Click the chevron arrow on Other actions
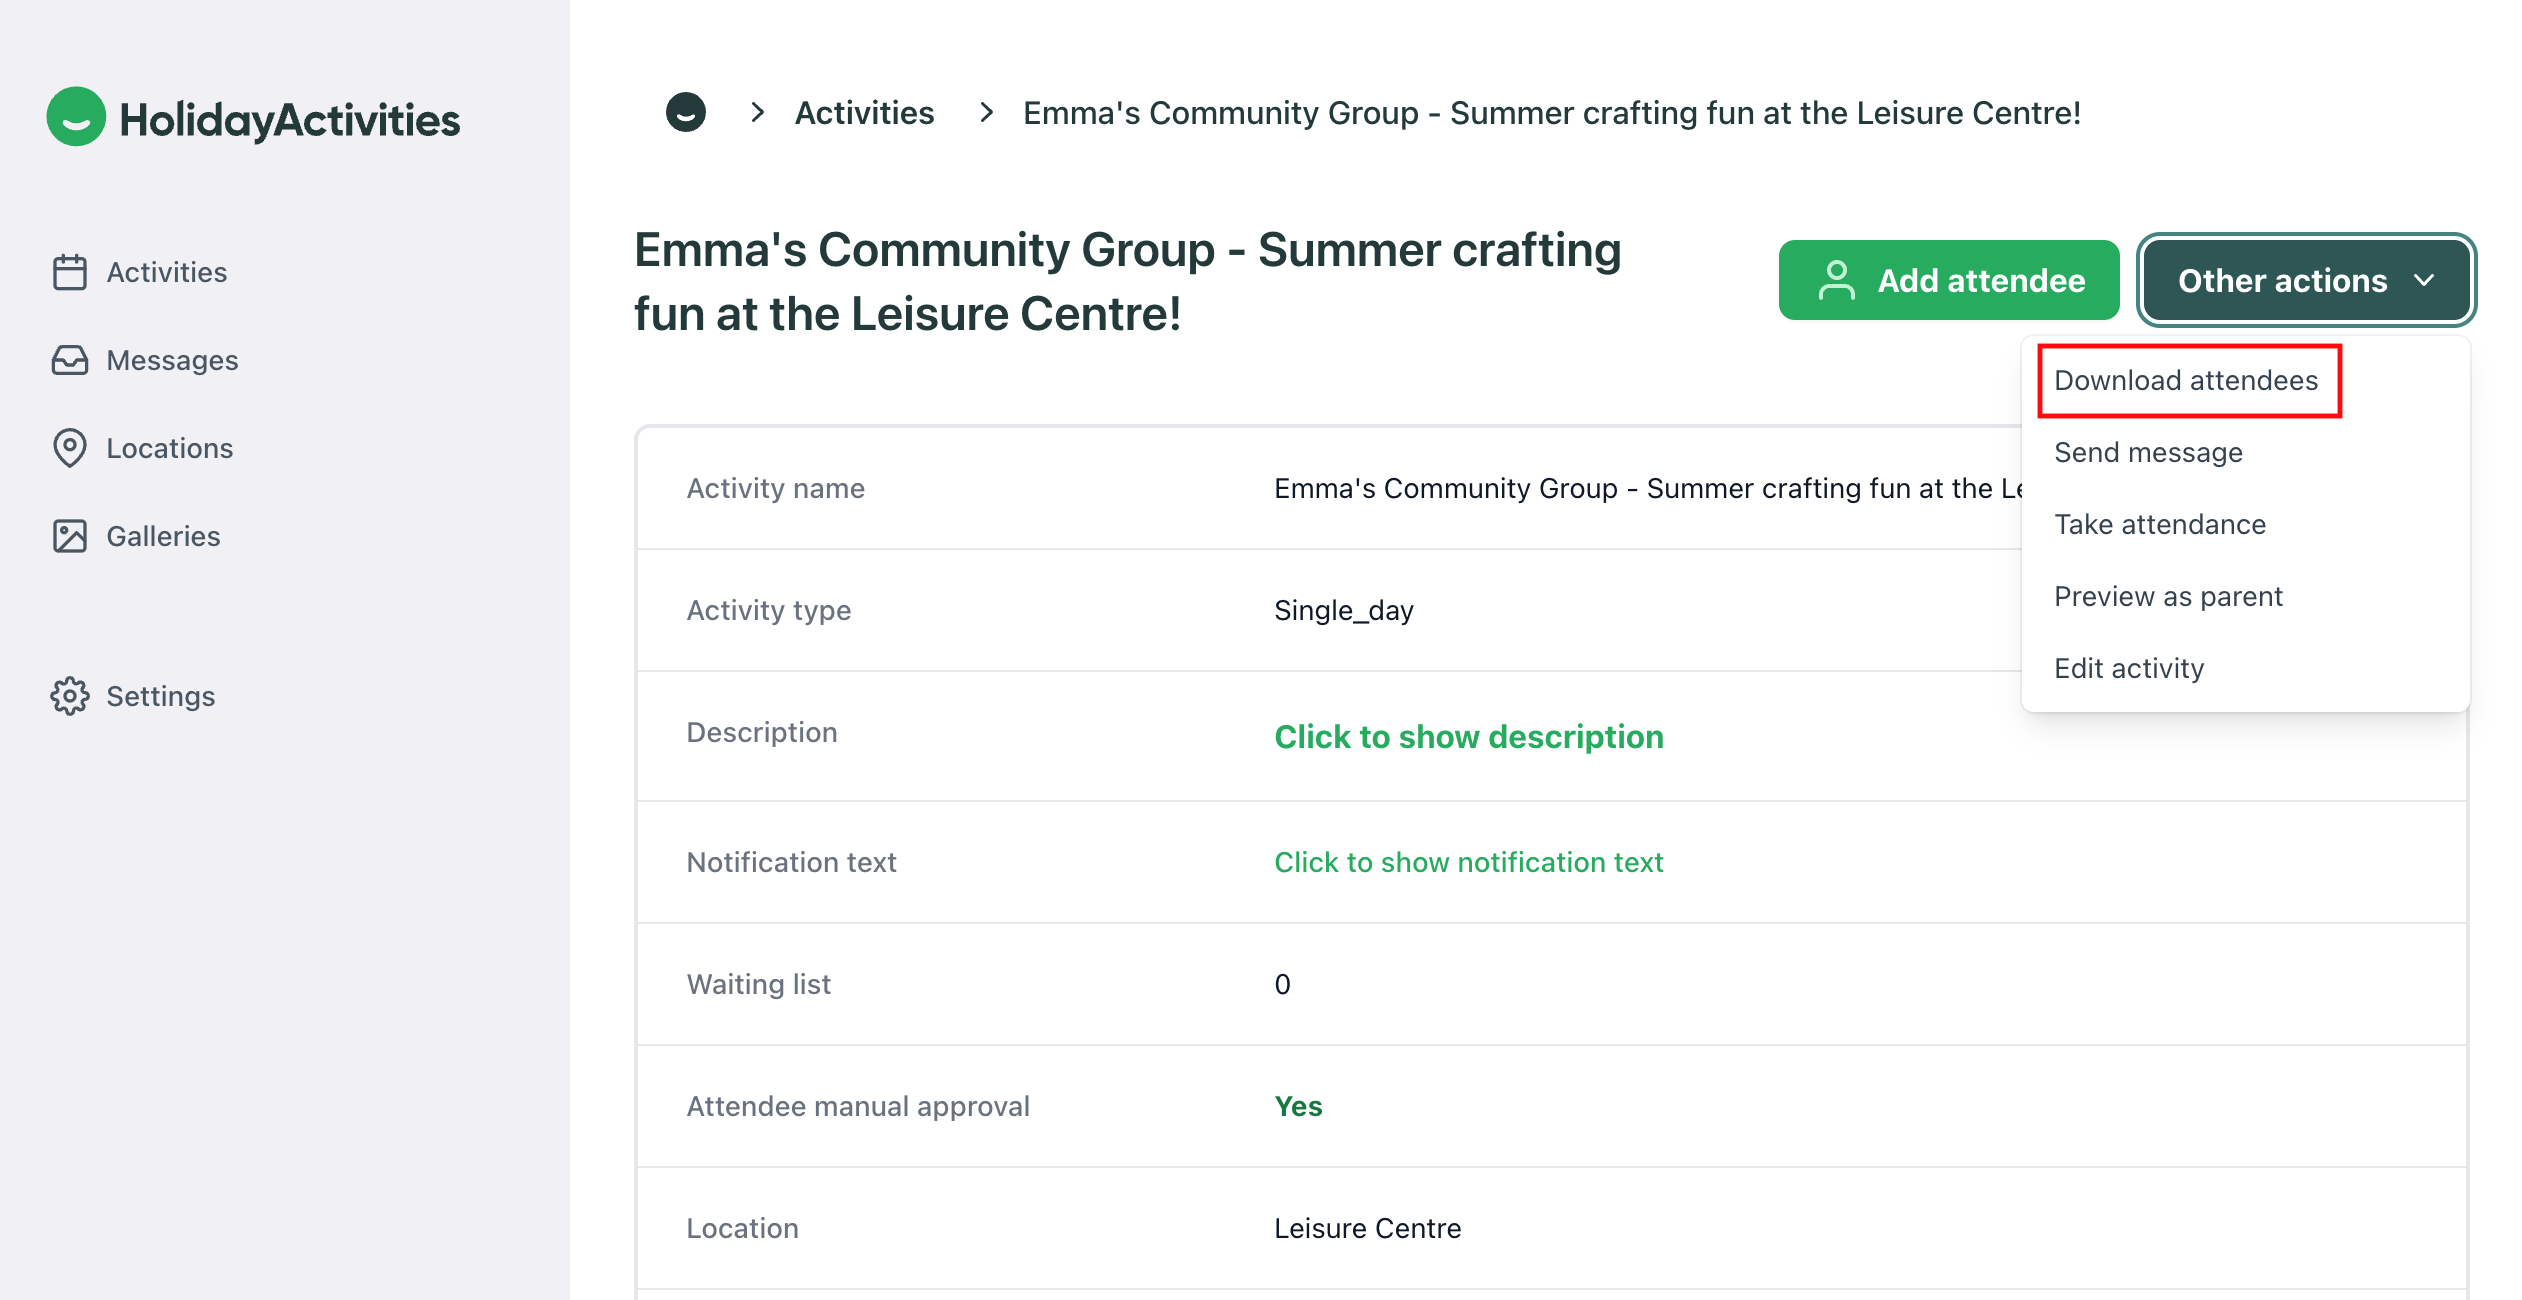 [x=2424, y=281]
